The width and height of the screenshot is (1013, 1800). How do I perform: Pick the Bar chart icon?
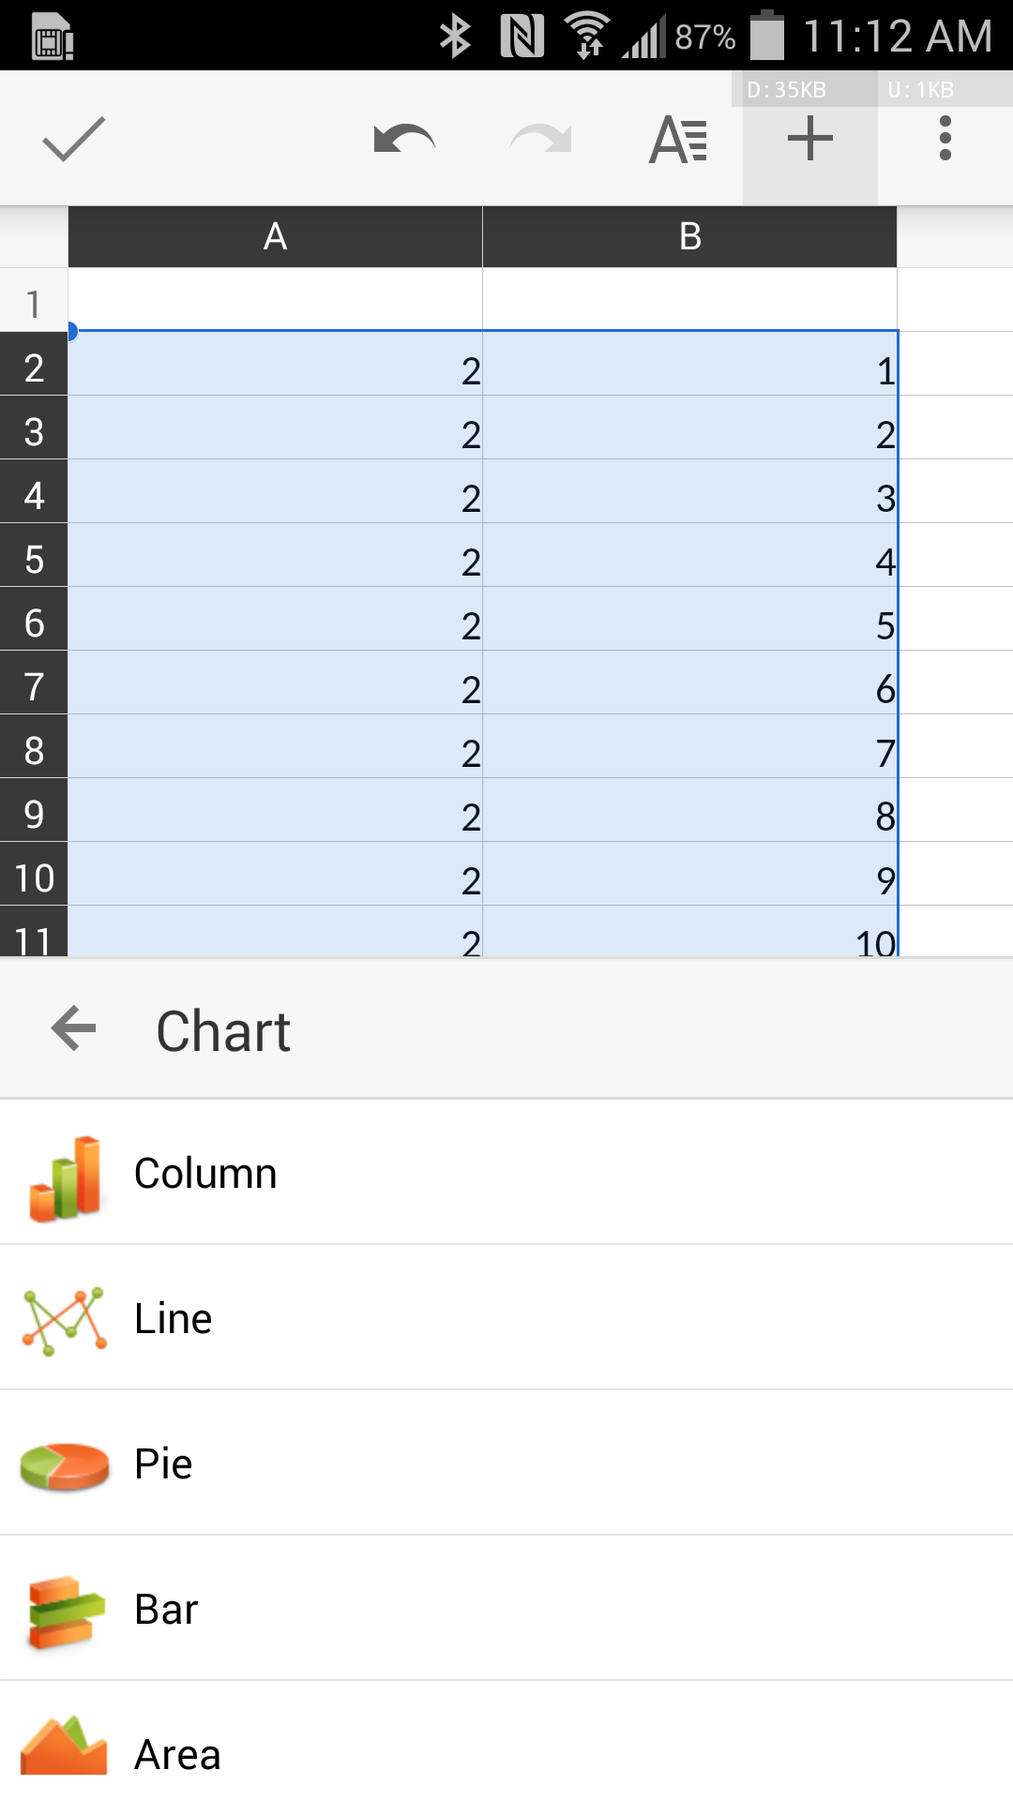click(63, 1609)
